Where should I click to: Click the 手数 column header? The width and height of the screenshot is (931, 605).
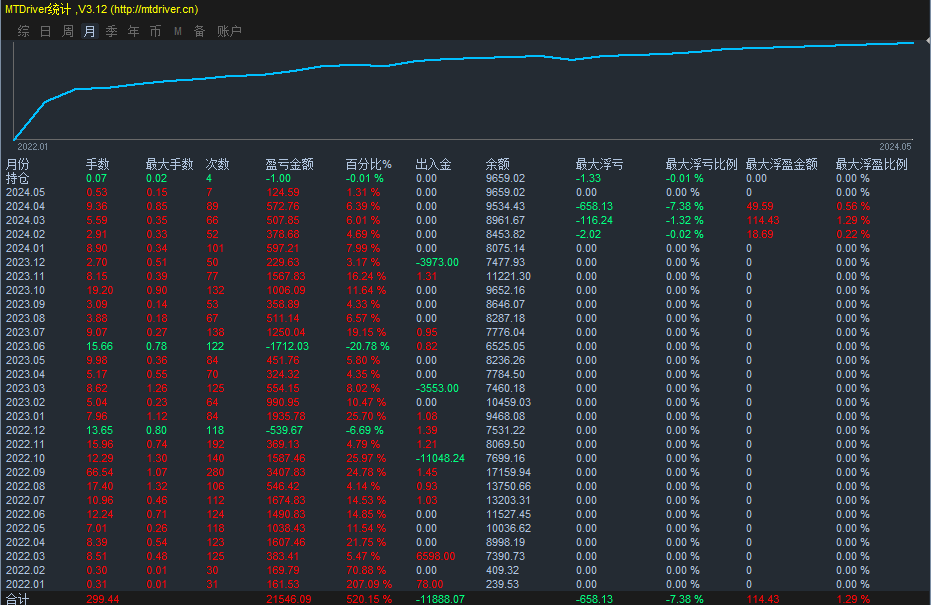97,164
